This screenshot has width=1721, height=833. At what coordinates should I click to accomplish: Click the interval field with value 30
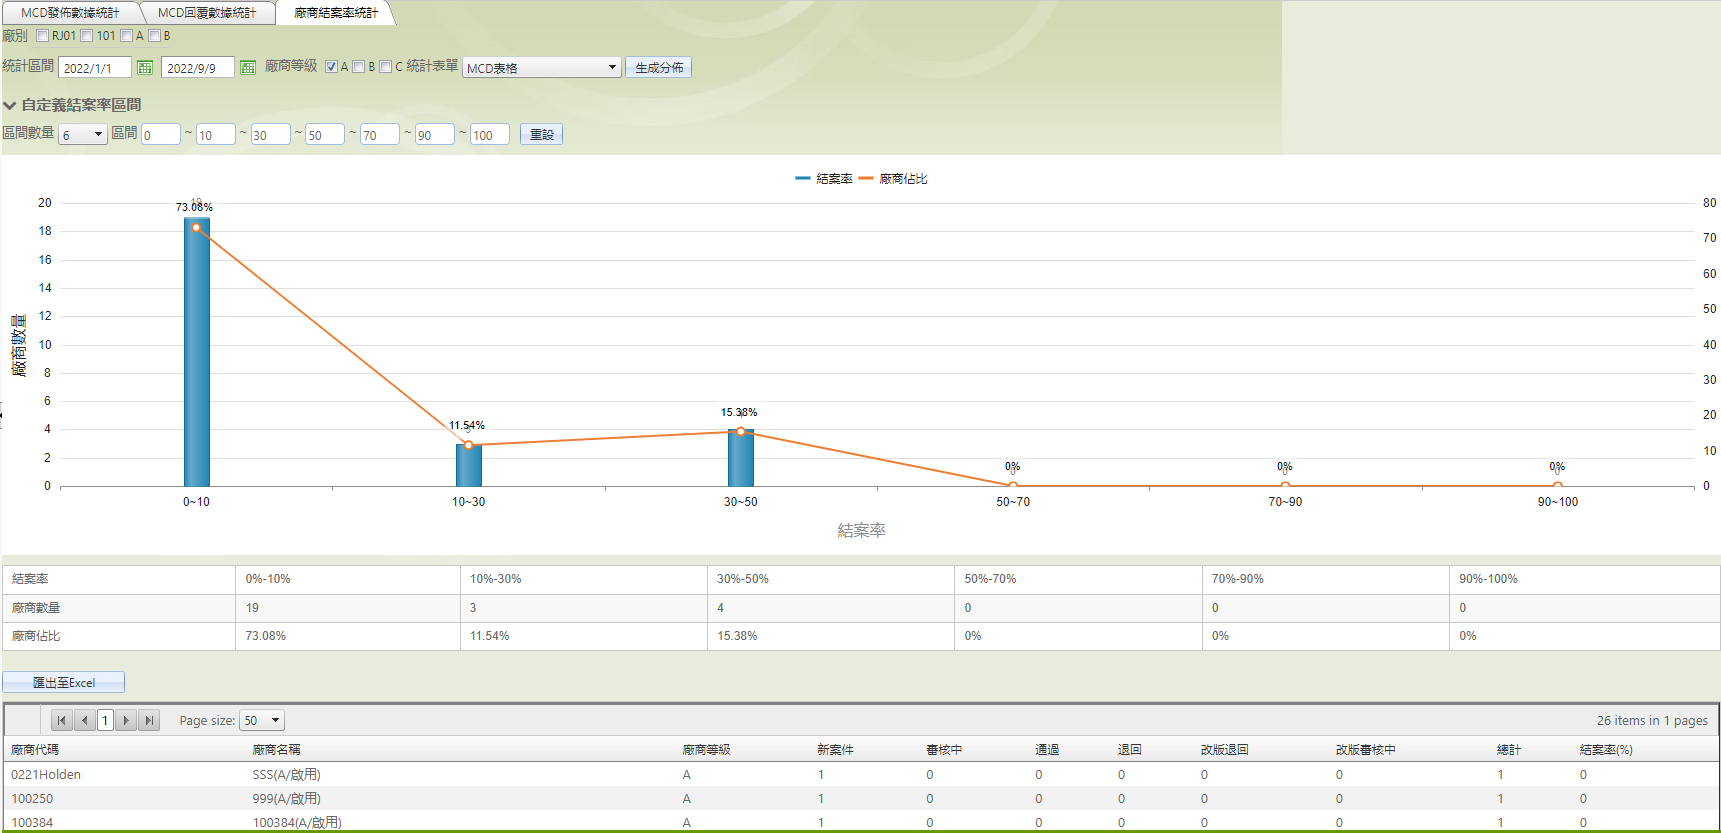pos(270,134)
